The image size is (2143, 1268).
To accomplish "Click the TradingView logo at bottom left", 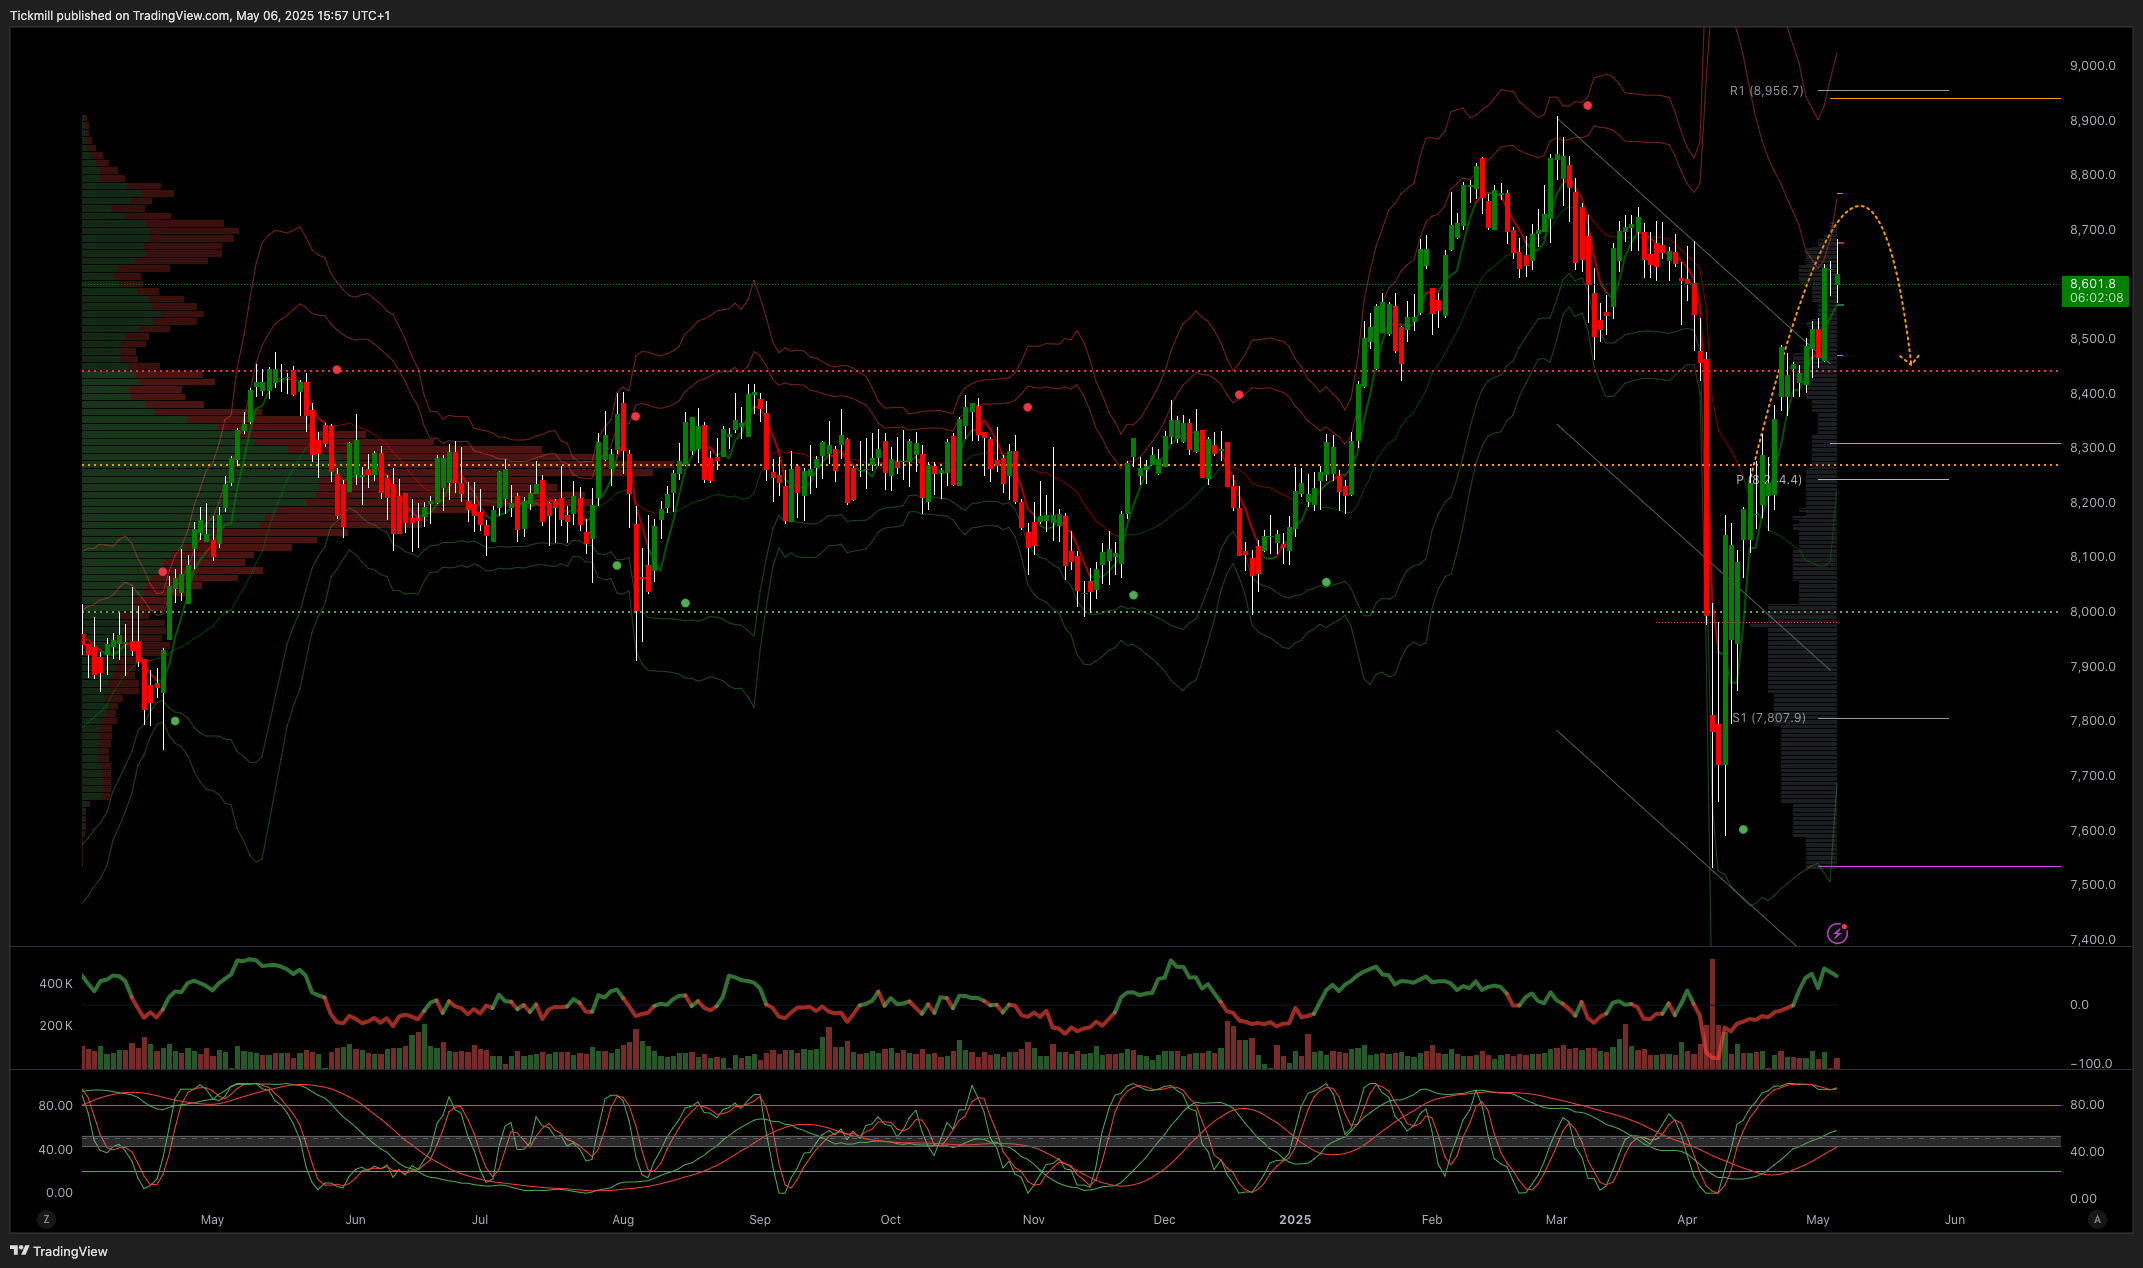I will [59, 1251].
